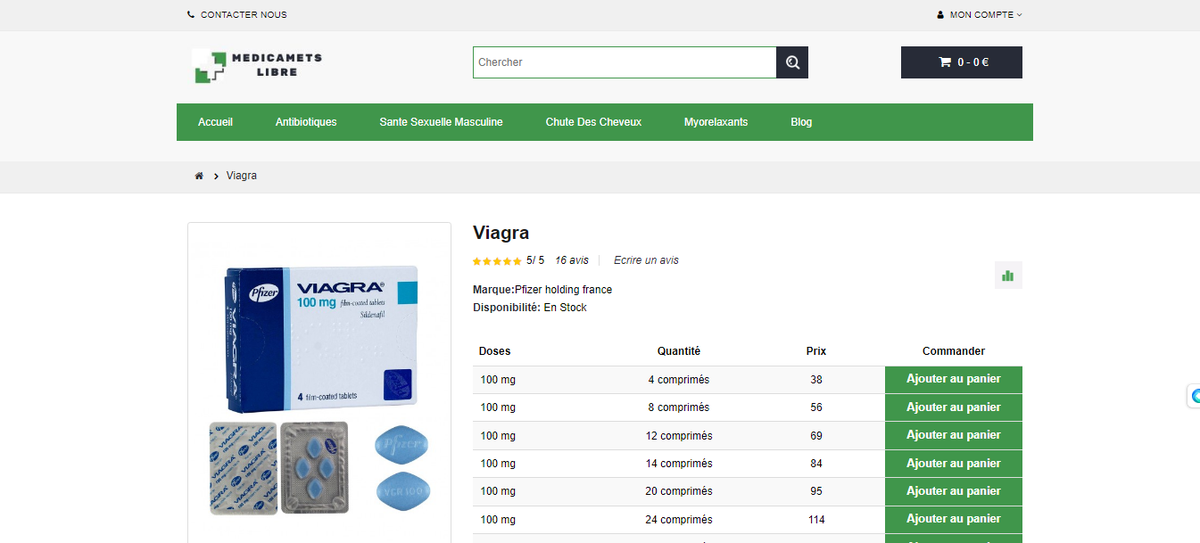Open the shopping cart showing 0 - 0 €
Image resolution: width=1200 pixels, height=543 pixels.
point(961,62)
